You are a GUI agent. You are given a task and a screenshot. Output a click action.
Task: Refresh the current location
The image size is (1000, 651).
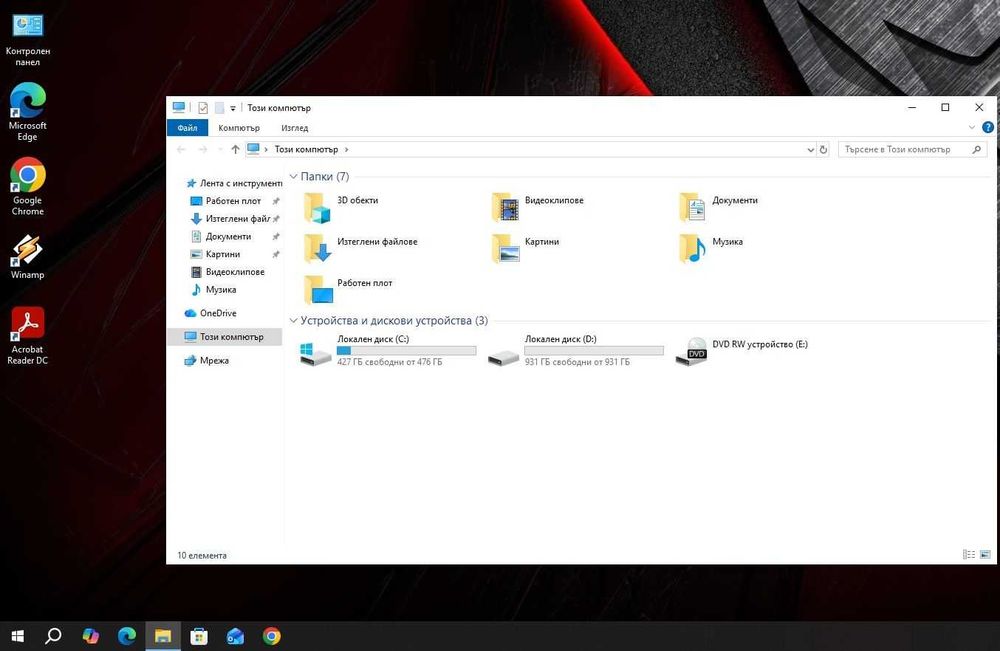[x=823, y=150]
